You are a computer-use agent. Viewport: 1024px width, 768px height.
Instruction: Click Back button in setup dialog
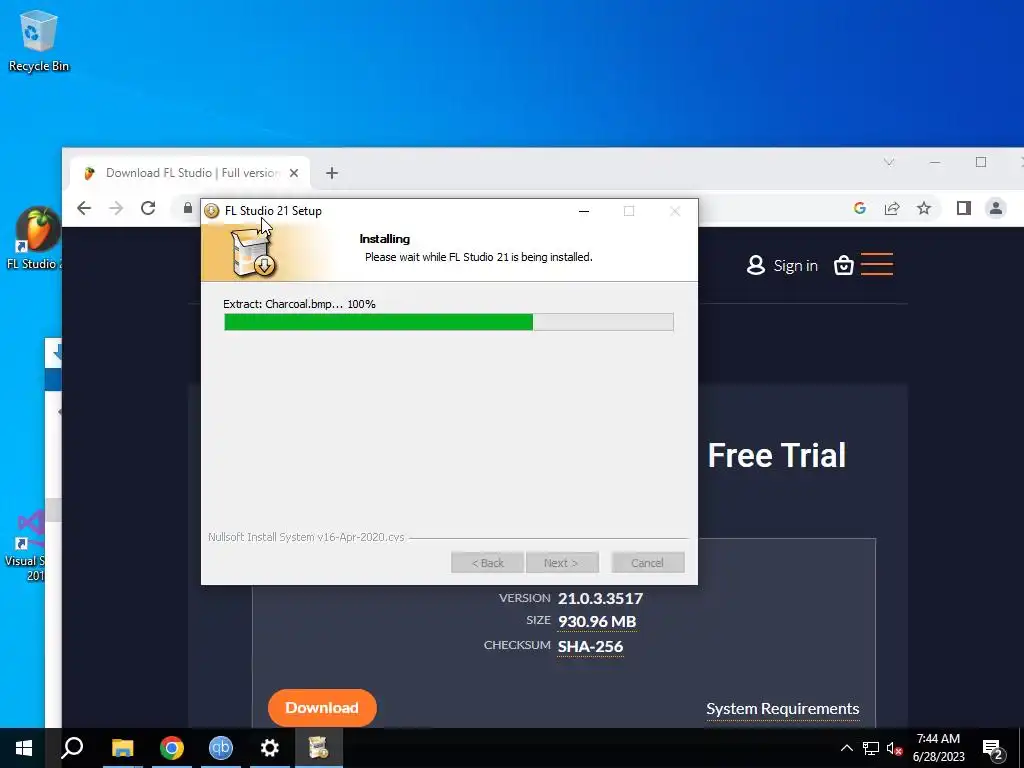pyautogui.click(x=488, y=563)
